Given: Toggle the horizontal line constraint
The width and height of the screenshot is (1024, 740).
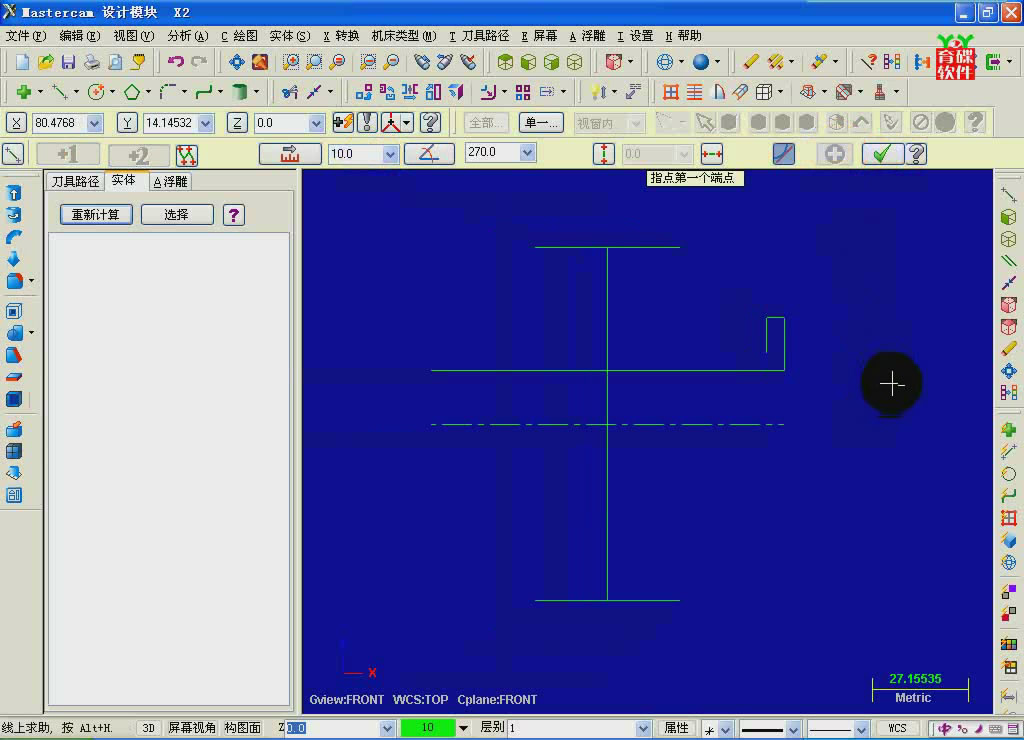Looking at the screenshot, I should pyautogui.click(x=712, y=154).
